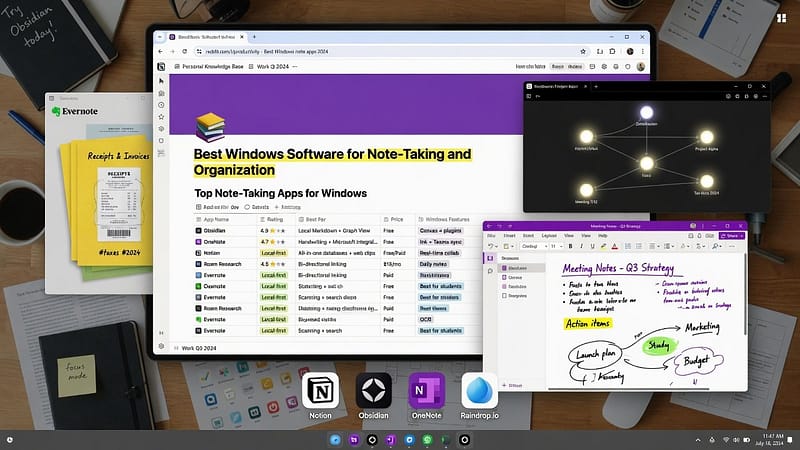Click the browser back arrow
This screenshot has height=450, width=800.
click(x=161, y=52)
